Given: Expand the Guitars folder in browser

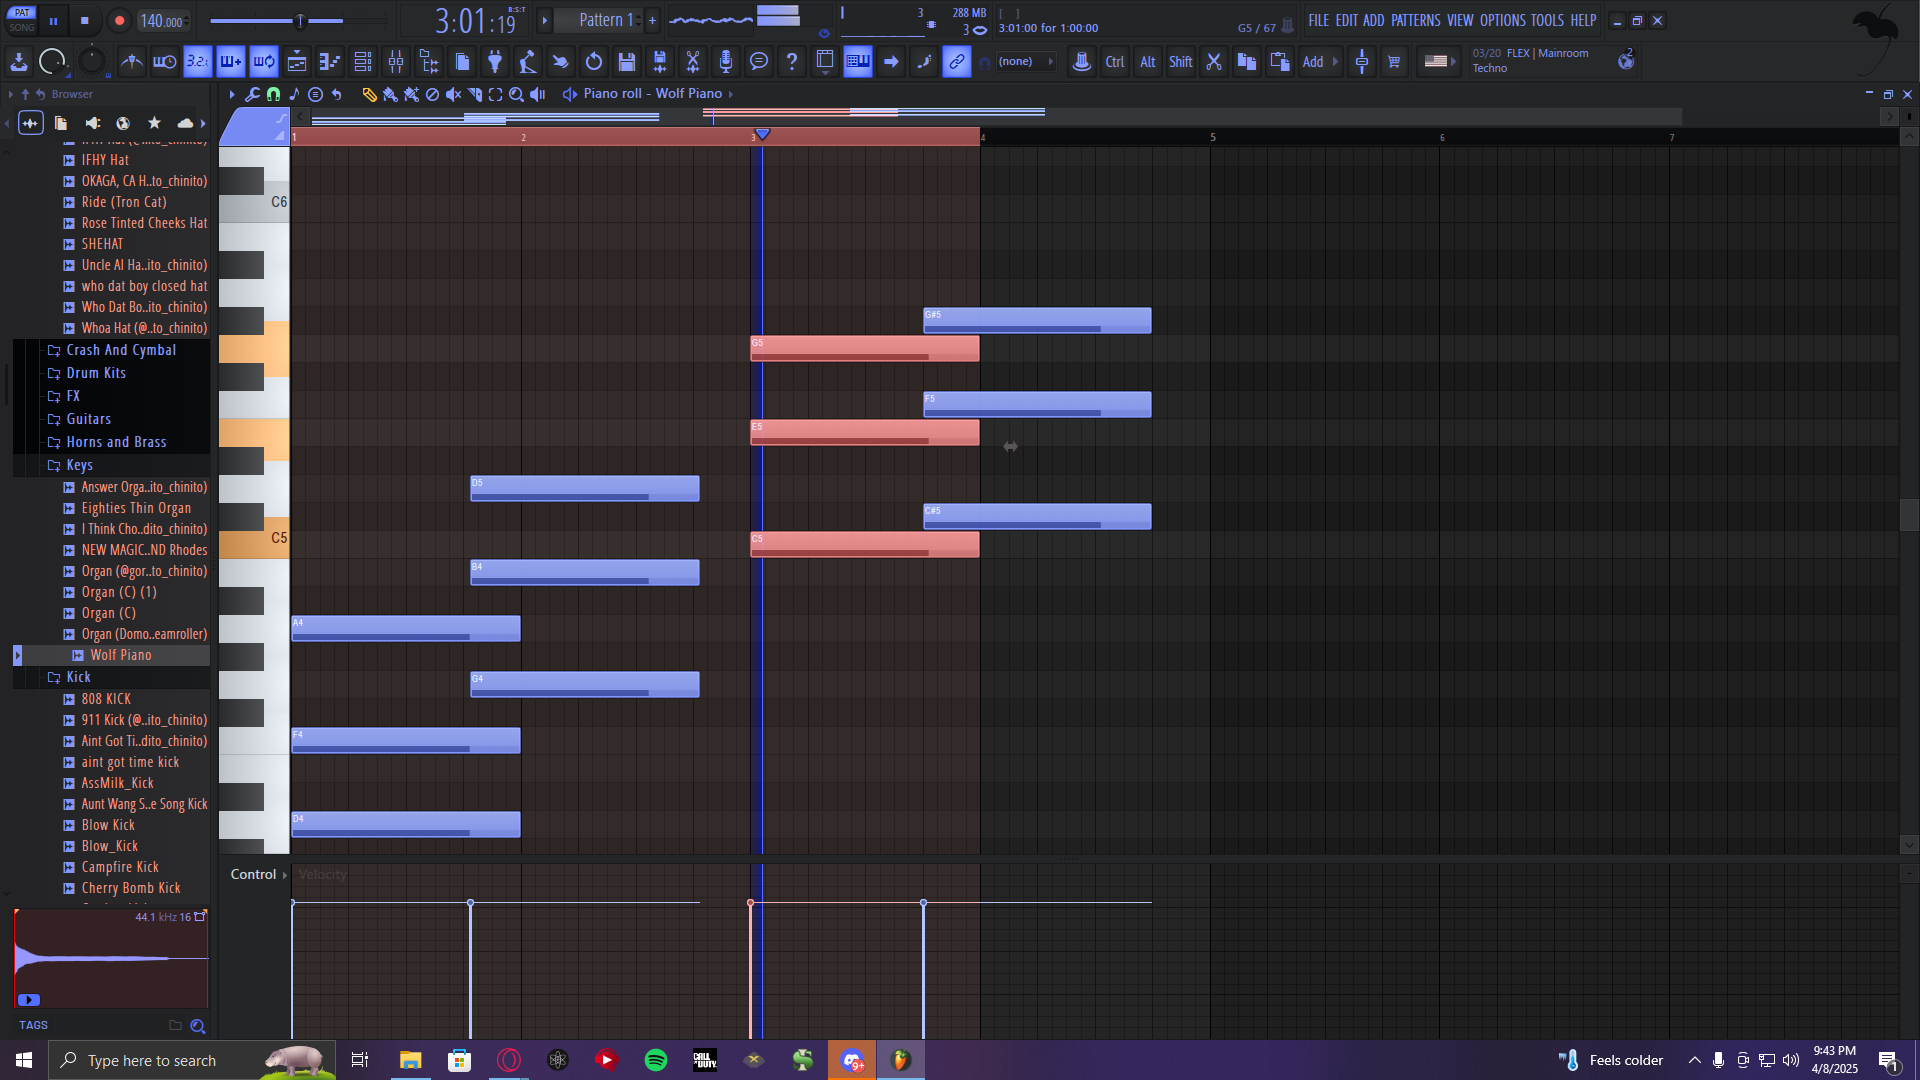Looking at the screenshot, I should pyautogui.click(x=88, y=419).
